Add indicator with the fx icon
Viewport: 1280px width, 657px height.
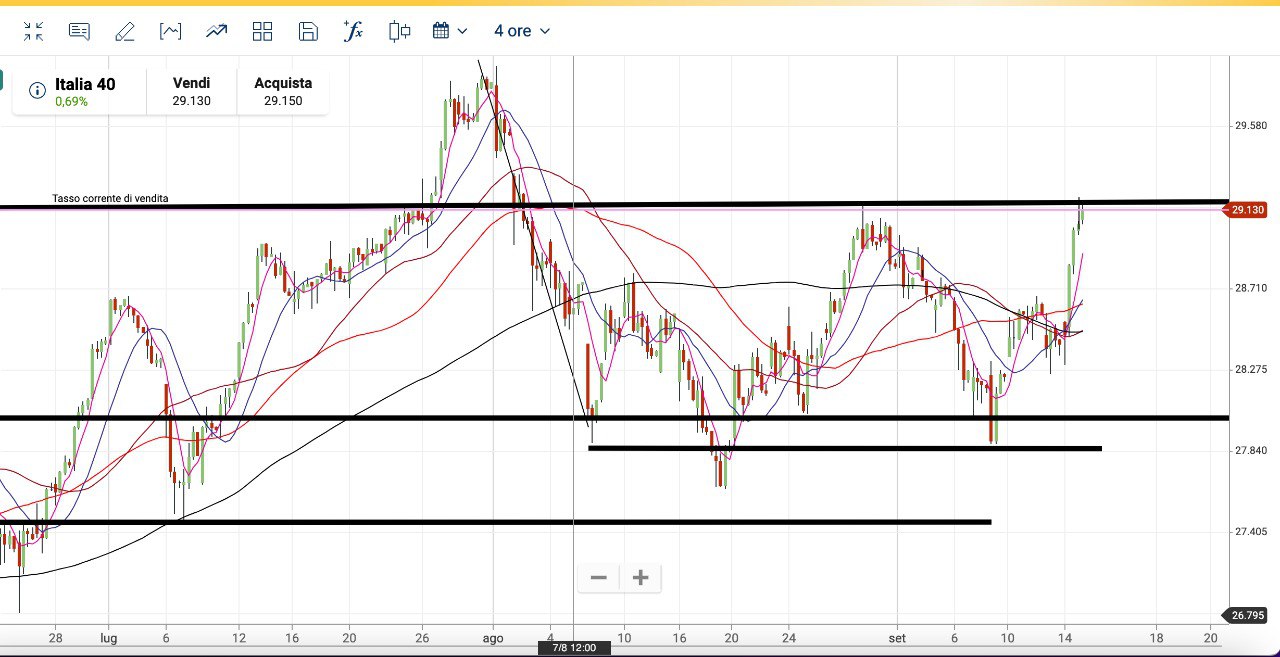[x=353, y=31]
